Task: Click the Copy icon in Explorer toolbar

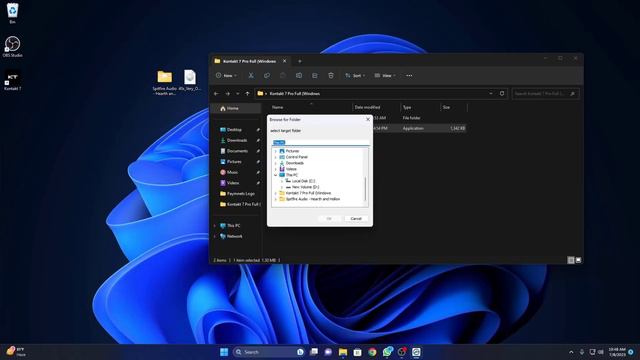Action: click(267, 76)
